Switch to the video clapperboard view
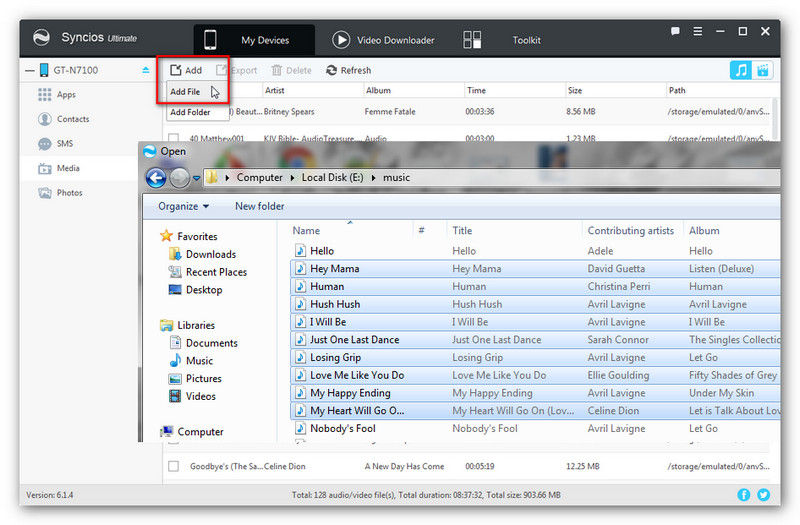The width and height of the screenshot is (800, 525). pyautogui.click(x=763, y=70)
